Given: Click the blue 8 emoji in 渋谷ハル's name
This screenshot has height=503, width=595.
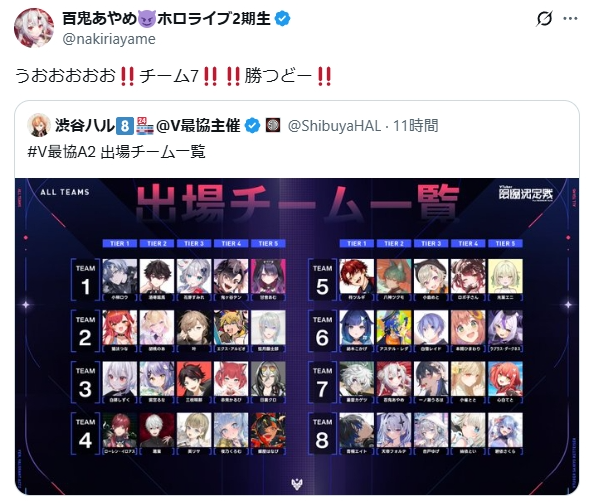Looking at the screenshot, I should pyautogui.click(x=125, y=126).
